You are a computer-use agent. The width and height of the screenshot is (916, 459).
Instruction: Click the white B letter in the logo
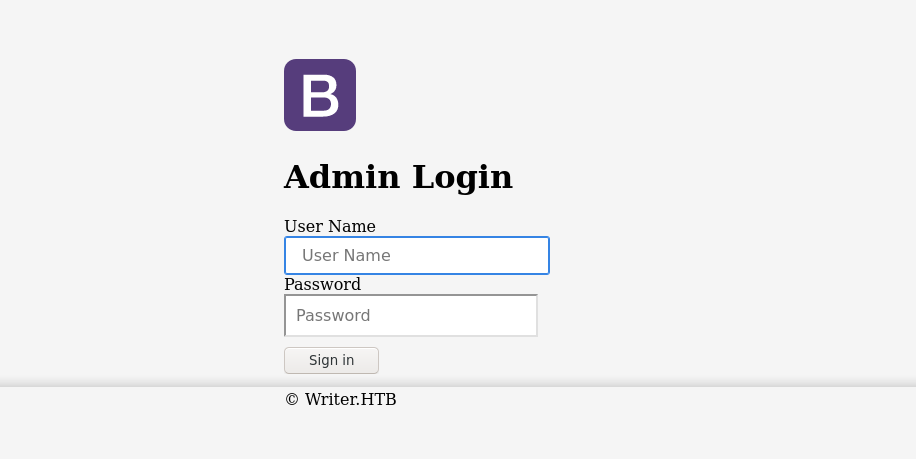click(320, 96)
